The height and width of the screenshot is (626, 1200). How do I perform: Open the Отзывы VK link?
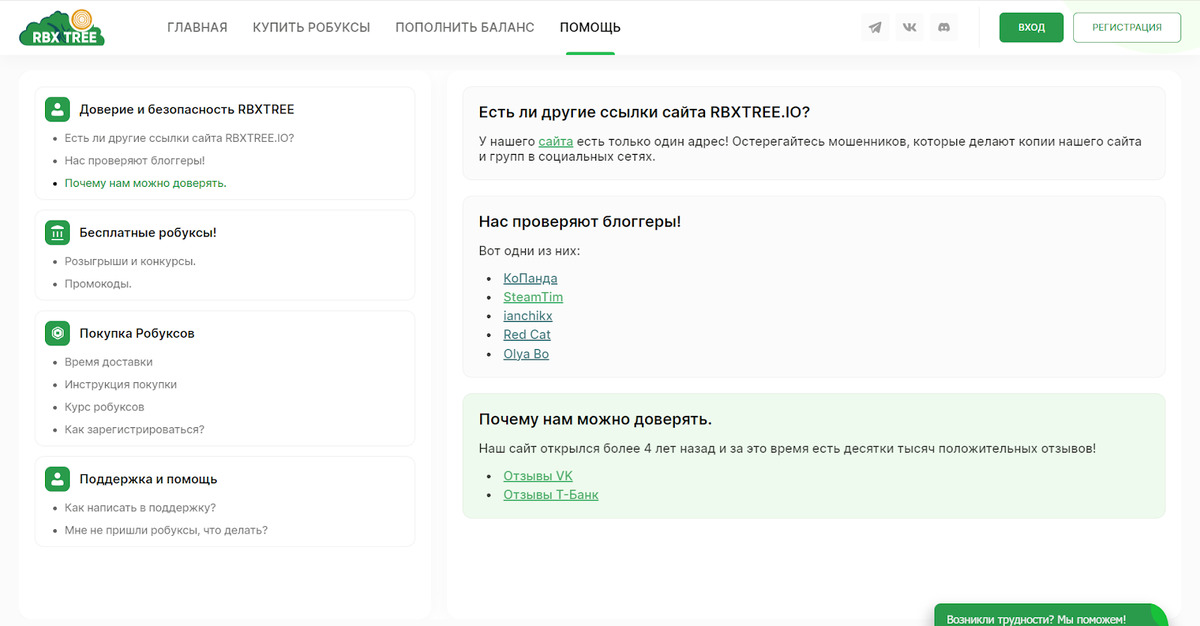pyautogui.click(x=538, y=476)
